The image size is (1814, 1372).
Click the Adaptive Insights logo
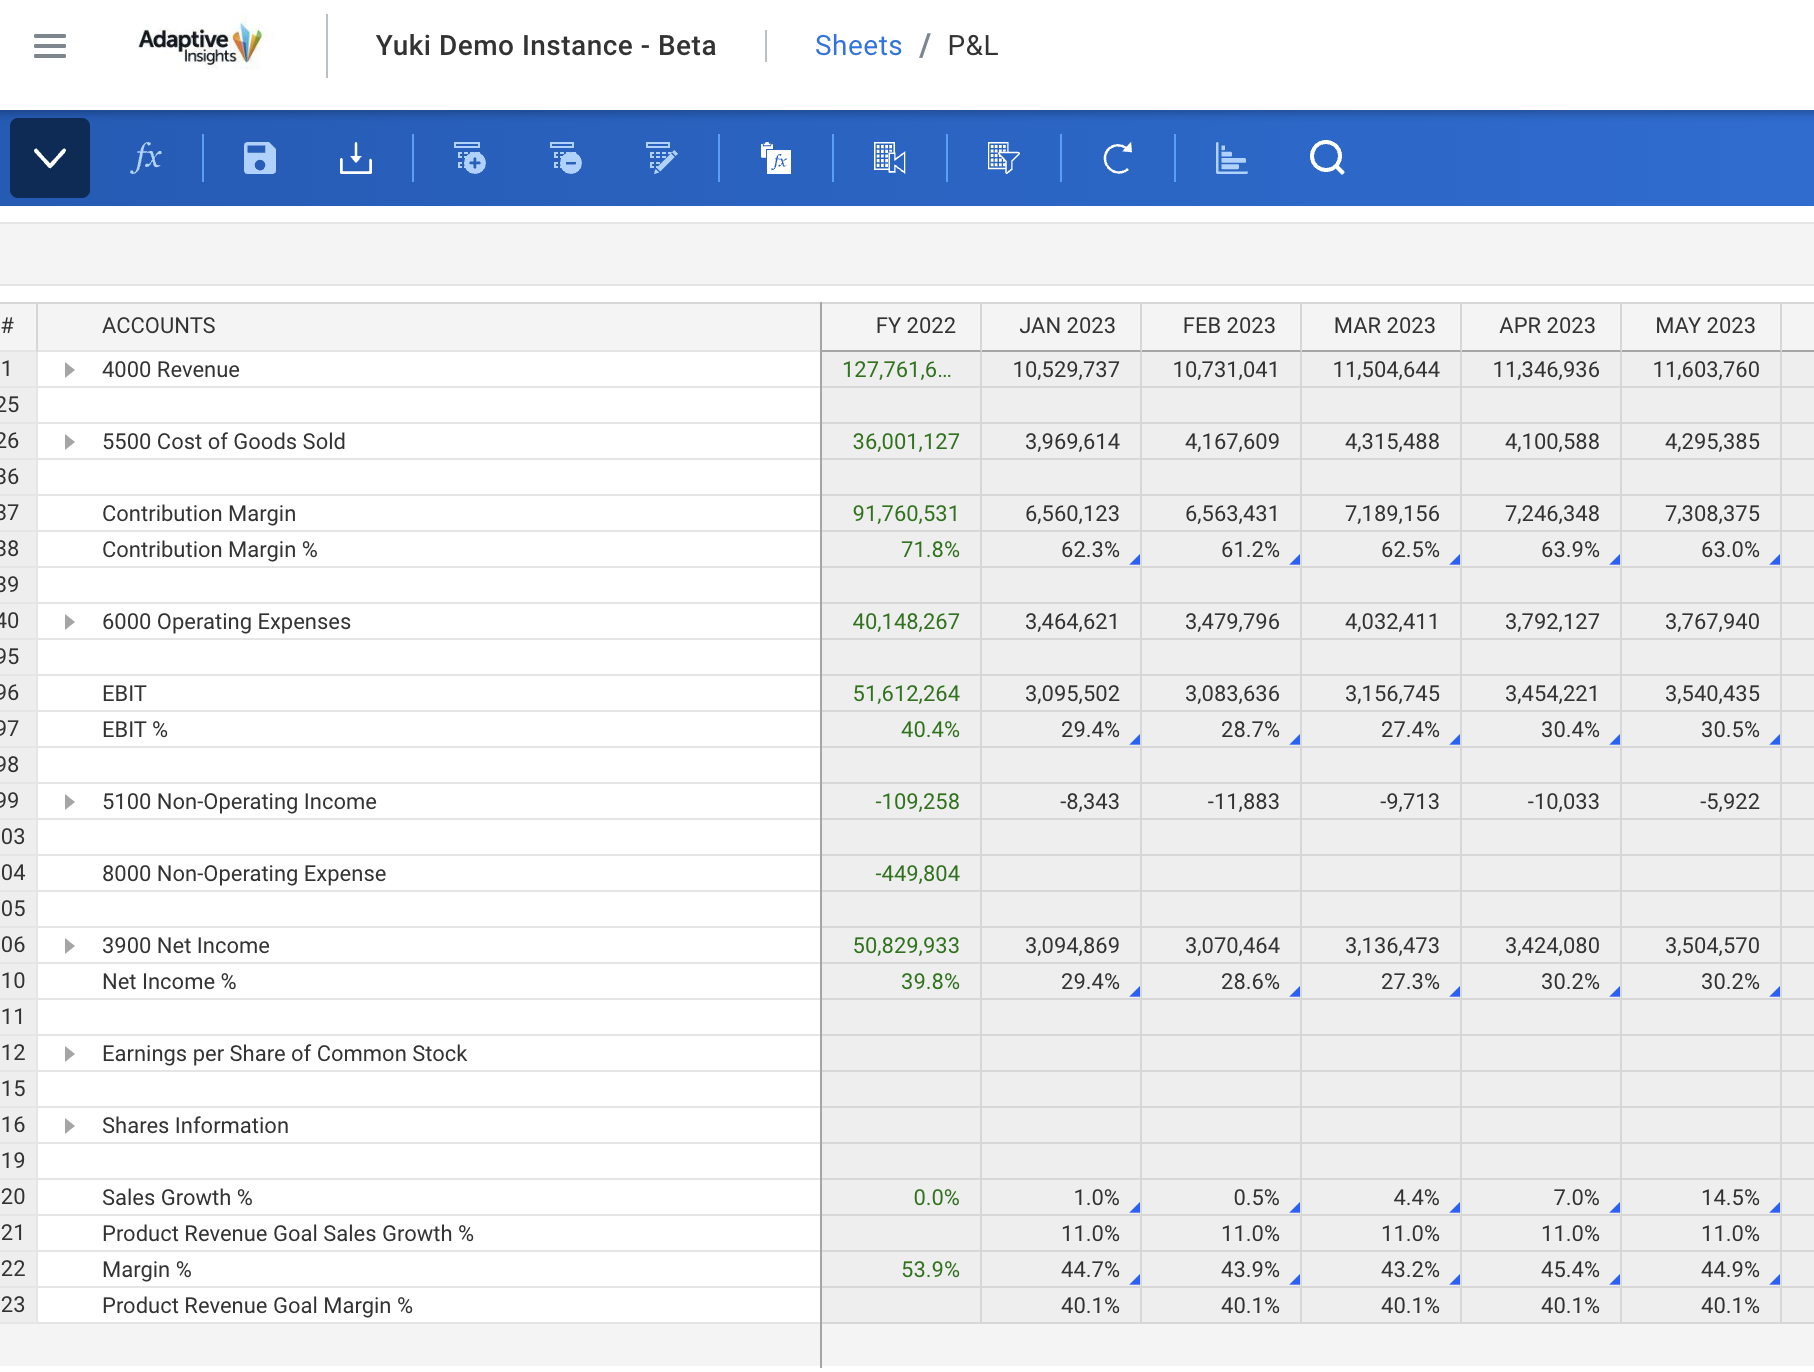[200, 45]
